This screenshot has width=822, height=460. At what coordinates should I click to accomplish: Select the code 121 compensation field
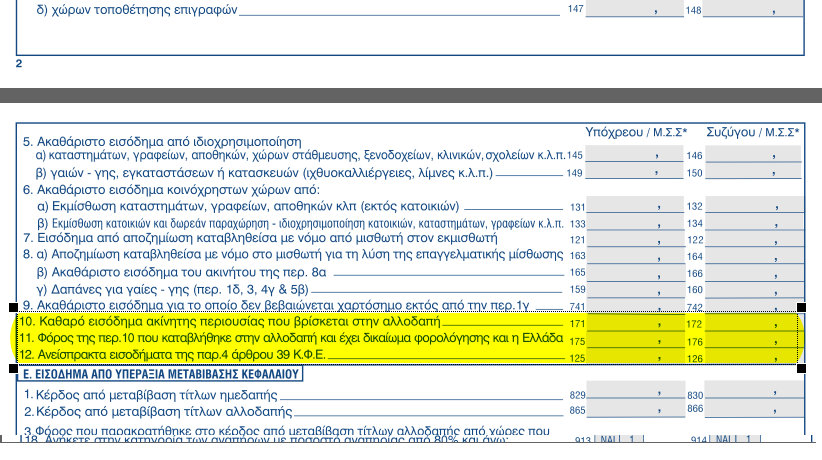coord(635,239)
